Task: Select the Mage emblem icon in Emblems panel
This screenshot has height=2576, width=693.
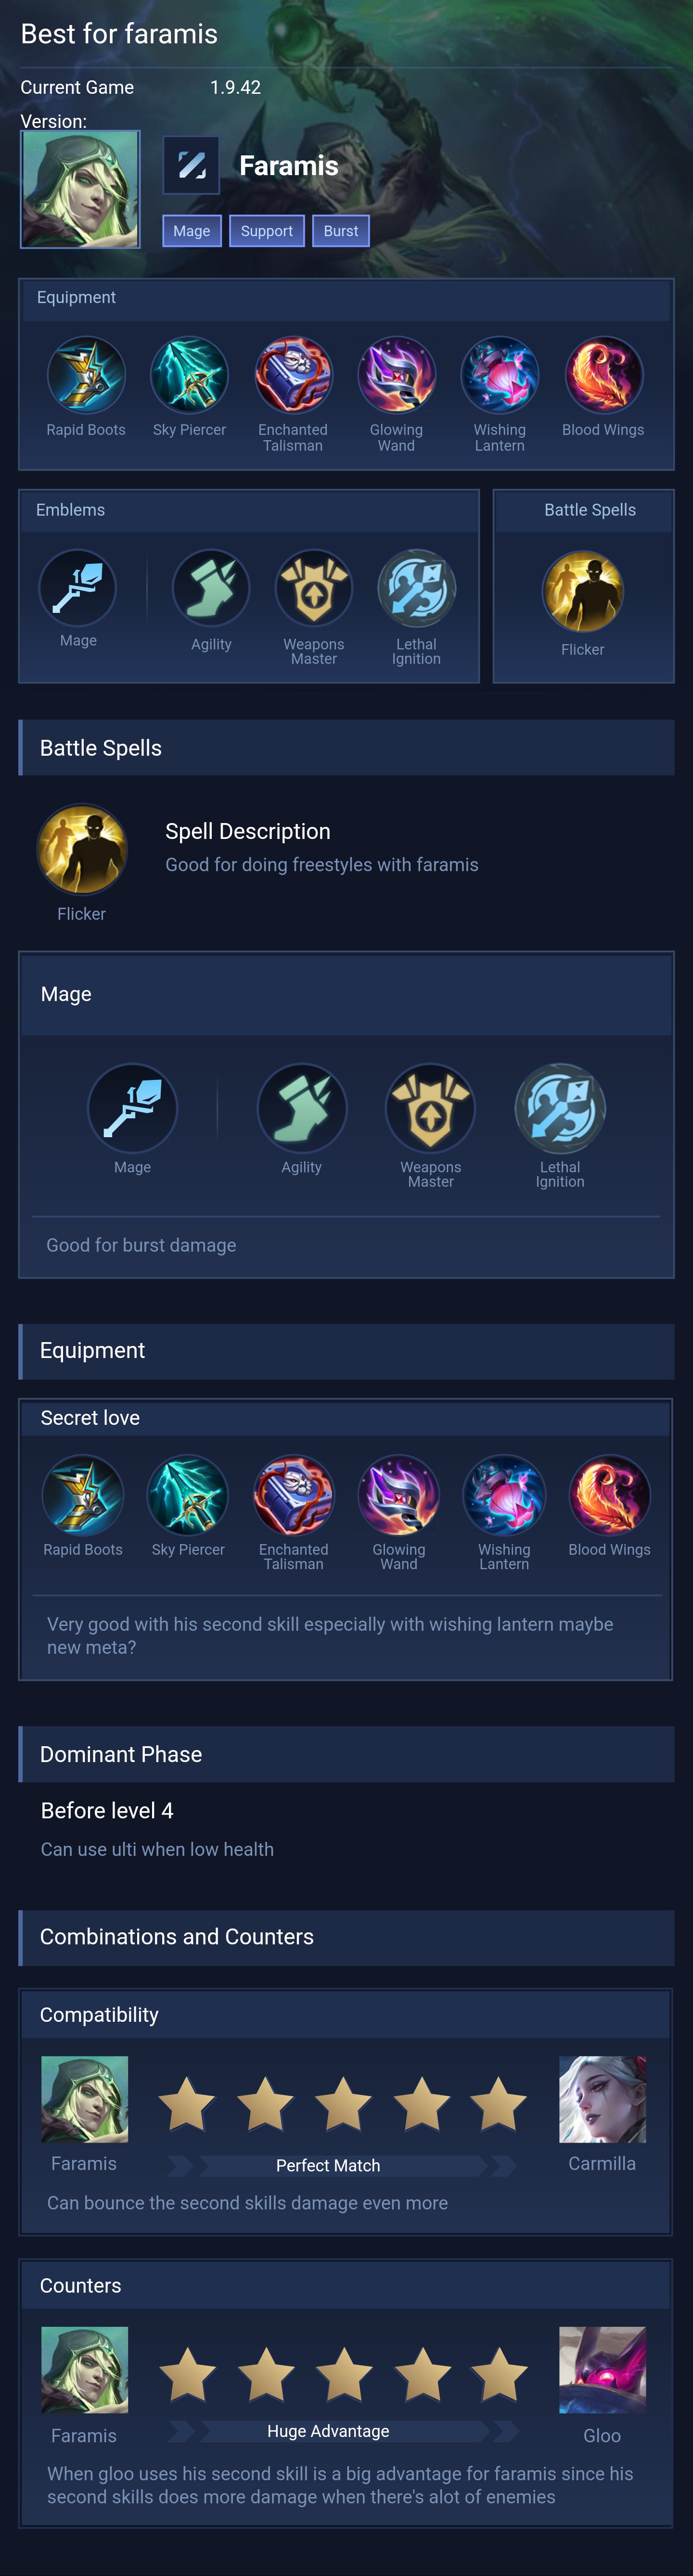Action: pyautogui.click(x=78, y=588)
